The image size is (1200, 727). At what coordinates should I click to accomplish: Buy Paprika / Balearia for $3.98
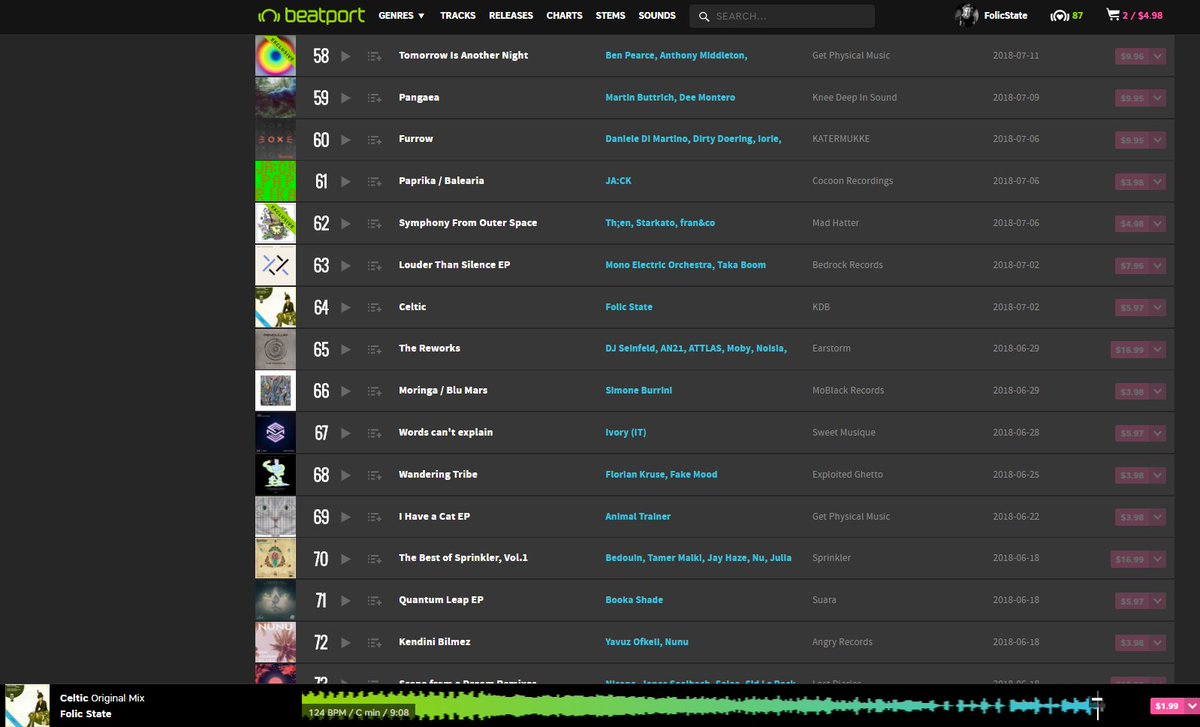1133,182
